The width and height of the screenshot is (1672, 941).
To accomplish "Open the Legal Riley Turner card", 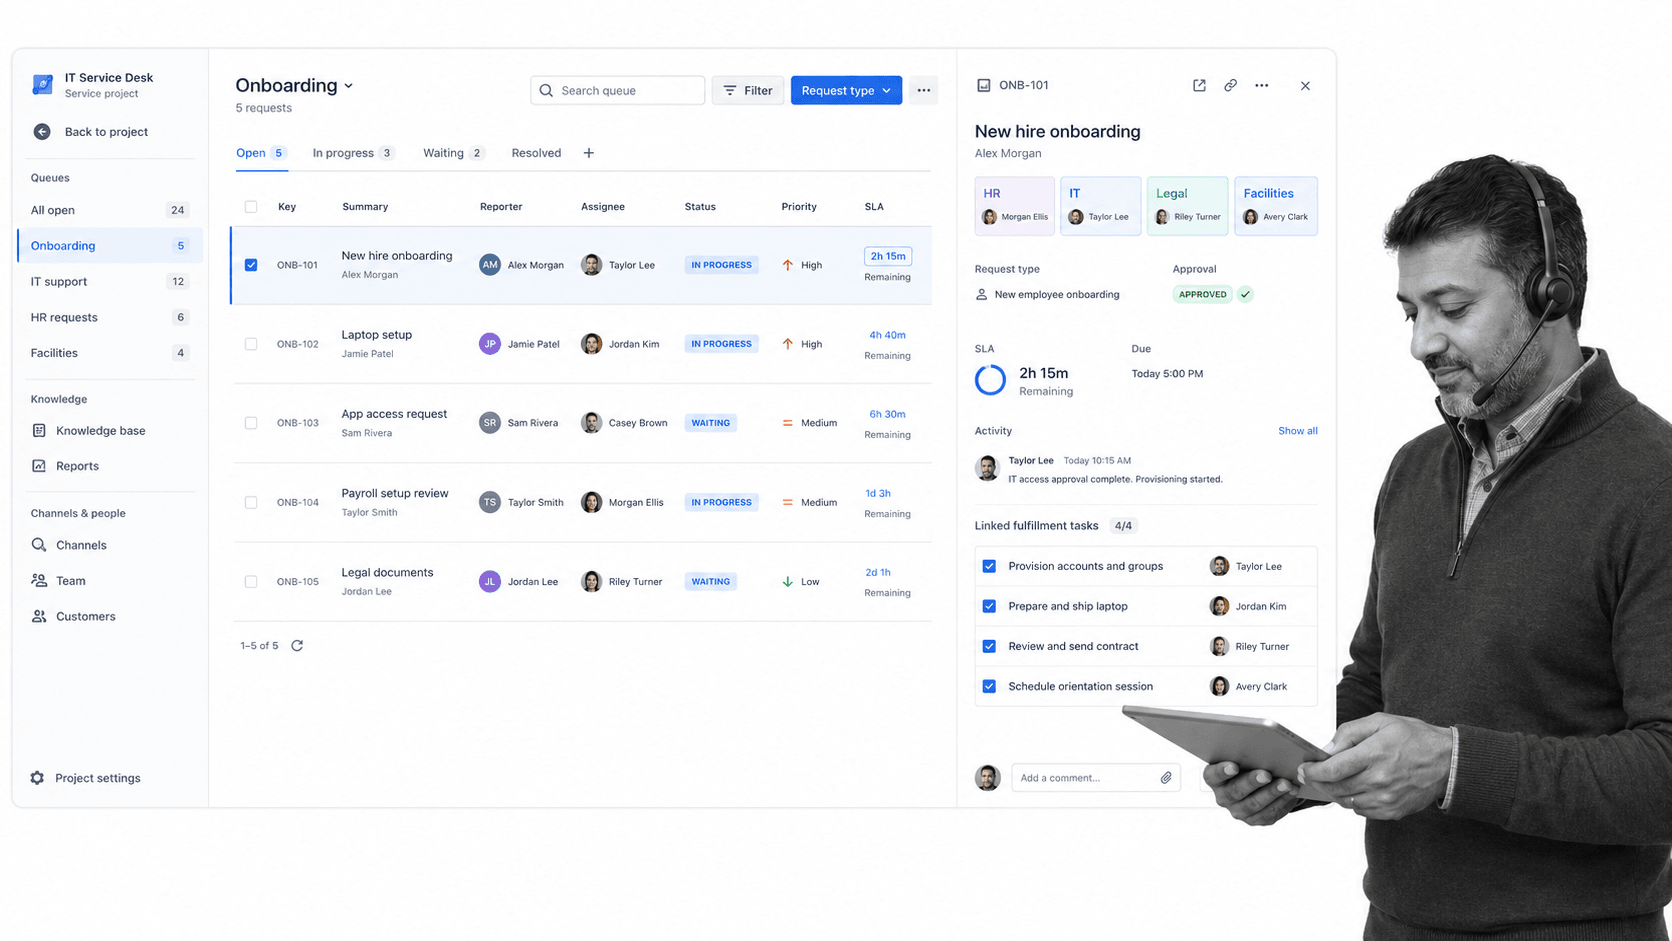I will 1187,206.
